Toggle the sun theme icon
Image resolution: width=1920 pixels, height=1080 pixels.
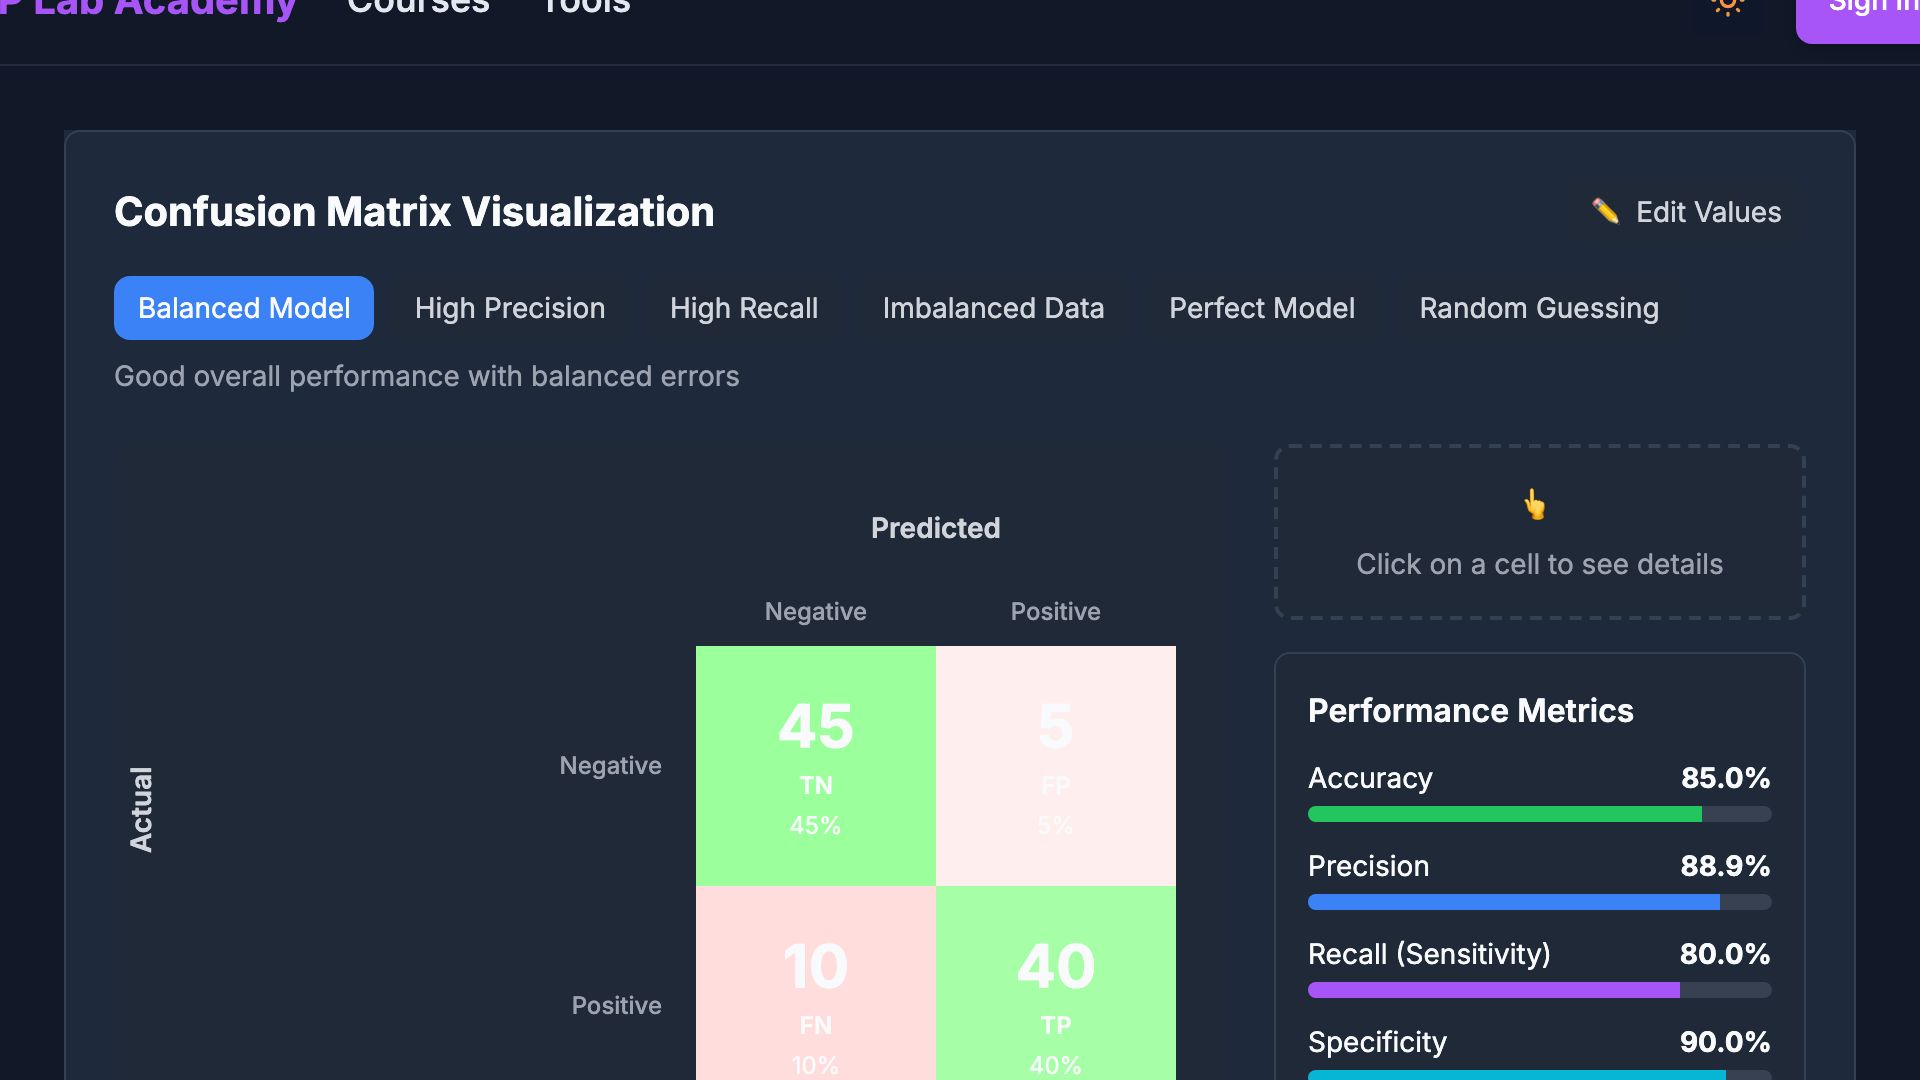(1727, 6)
